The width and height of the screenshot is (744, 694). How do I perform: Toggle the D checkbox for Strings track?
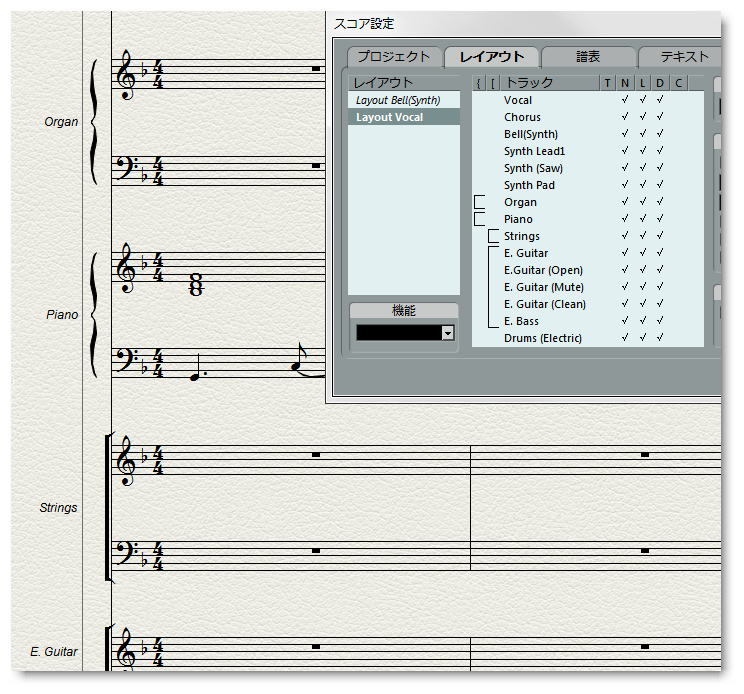tap(660, 236)
